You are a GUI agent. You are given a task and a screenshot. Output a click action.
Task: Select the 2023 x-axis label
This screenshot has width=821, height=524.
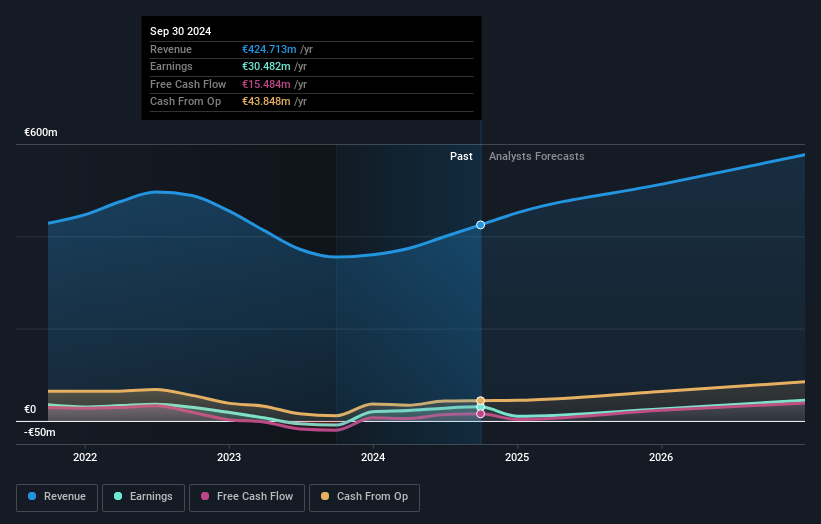click(229, 458)
